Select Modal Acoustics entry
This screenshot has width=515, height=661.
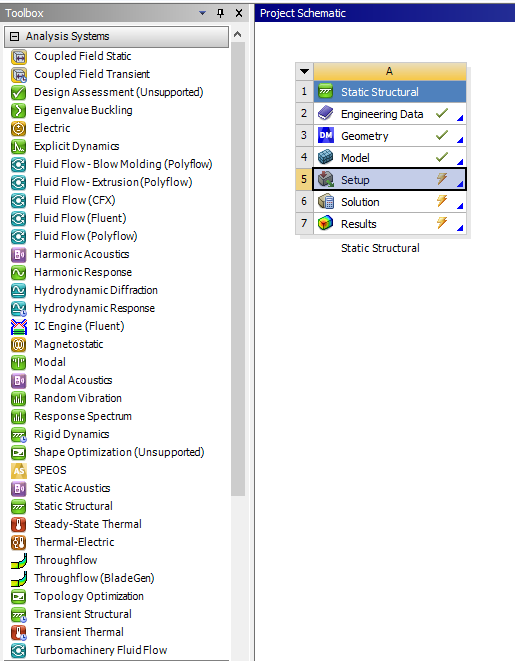click(73, 380)
